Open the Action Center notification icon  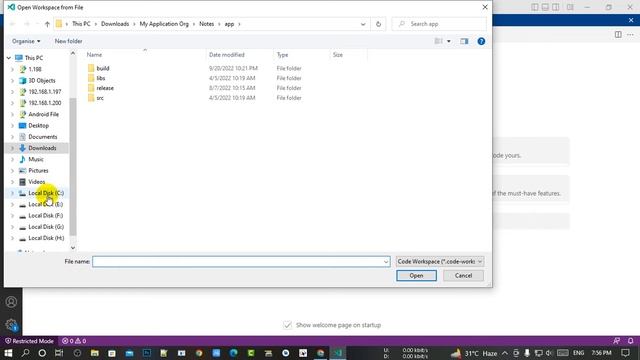[x=625, y=353]
